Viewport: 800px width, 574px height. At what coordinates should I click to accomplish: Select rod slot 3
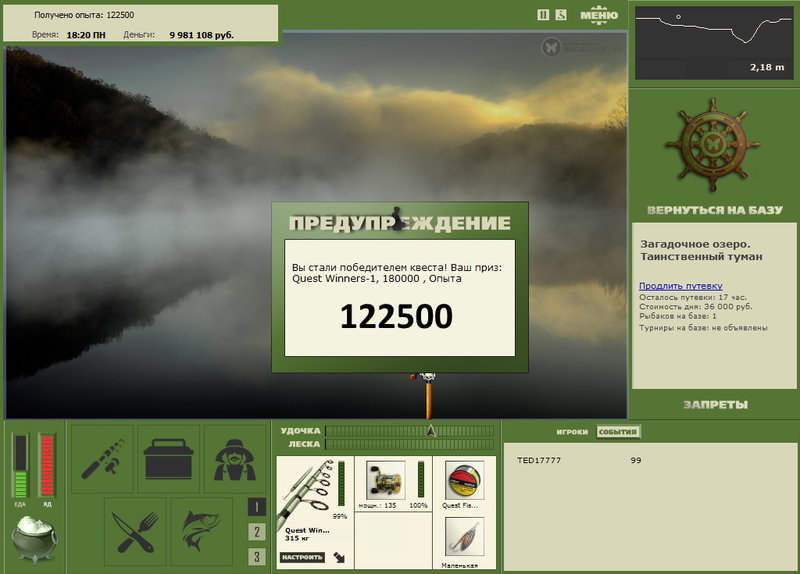pyautogui.click(x=257, y=556)
